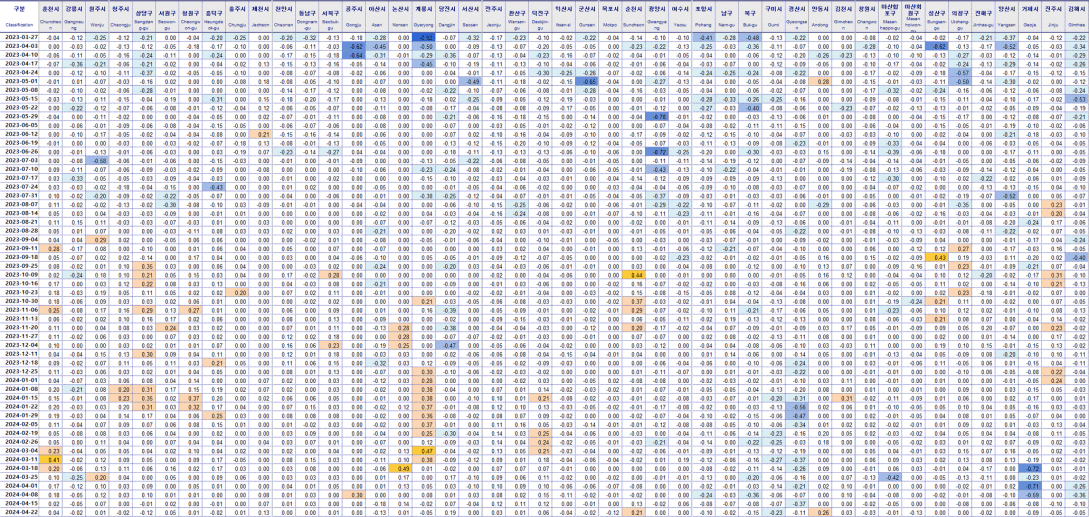Select the 2023-07-03 date row label
This screenshot has width=1089, height=517.
[x=18, y=160]
